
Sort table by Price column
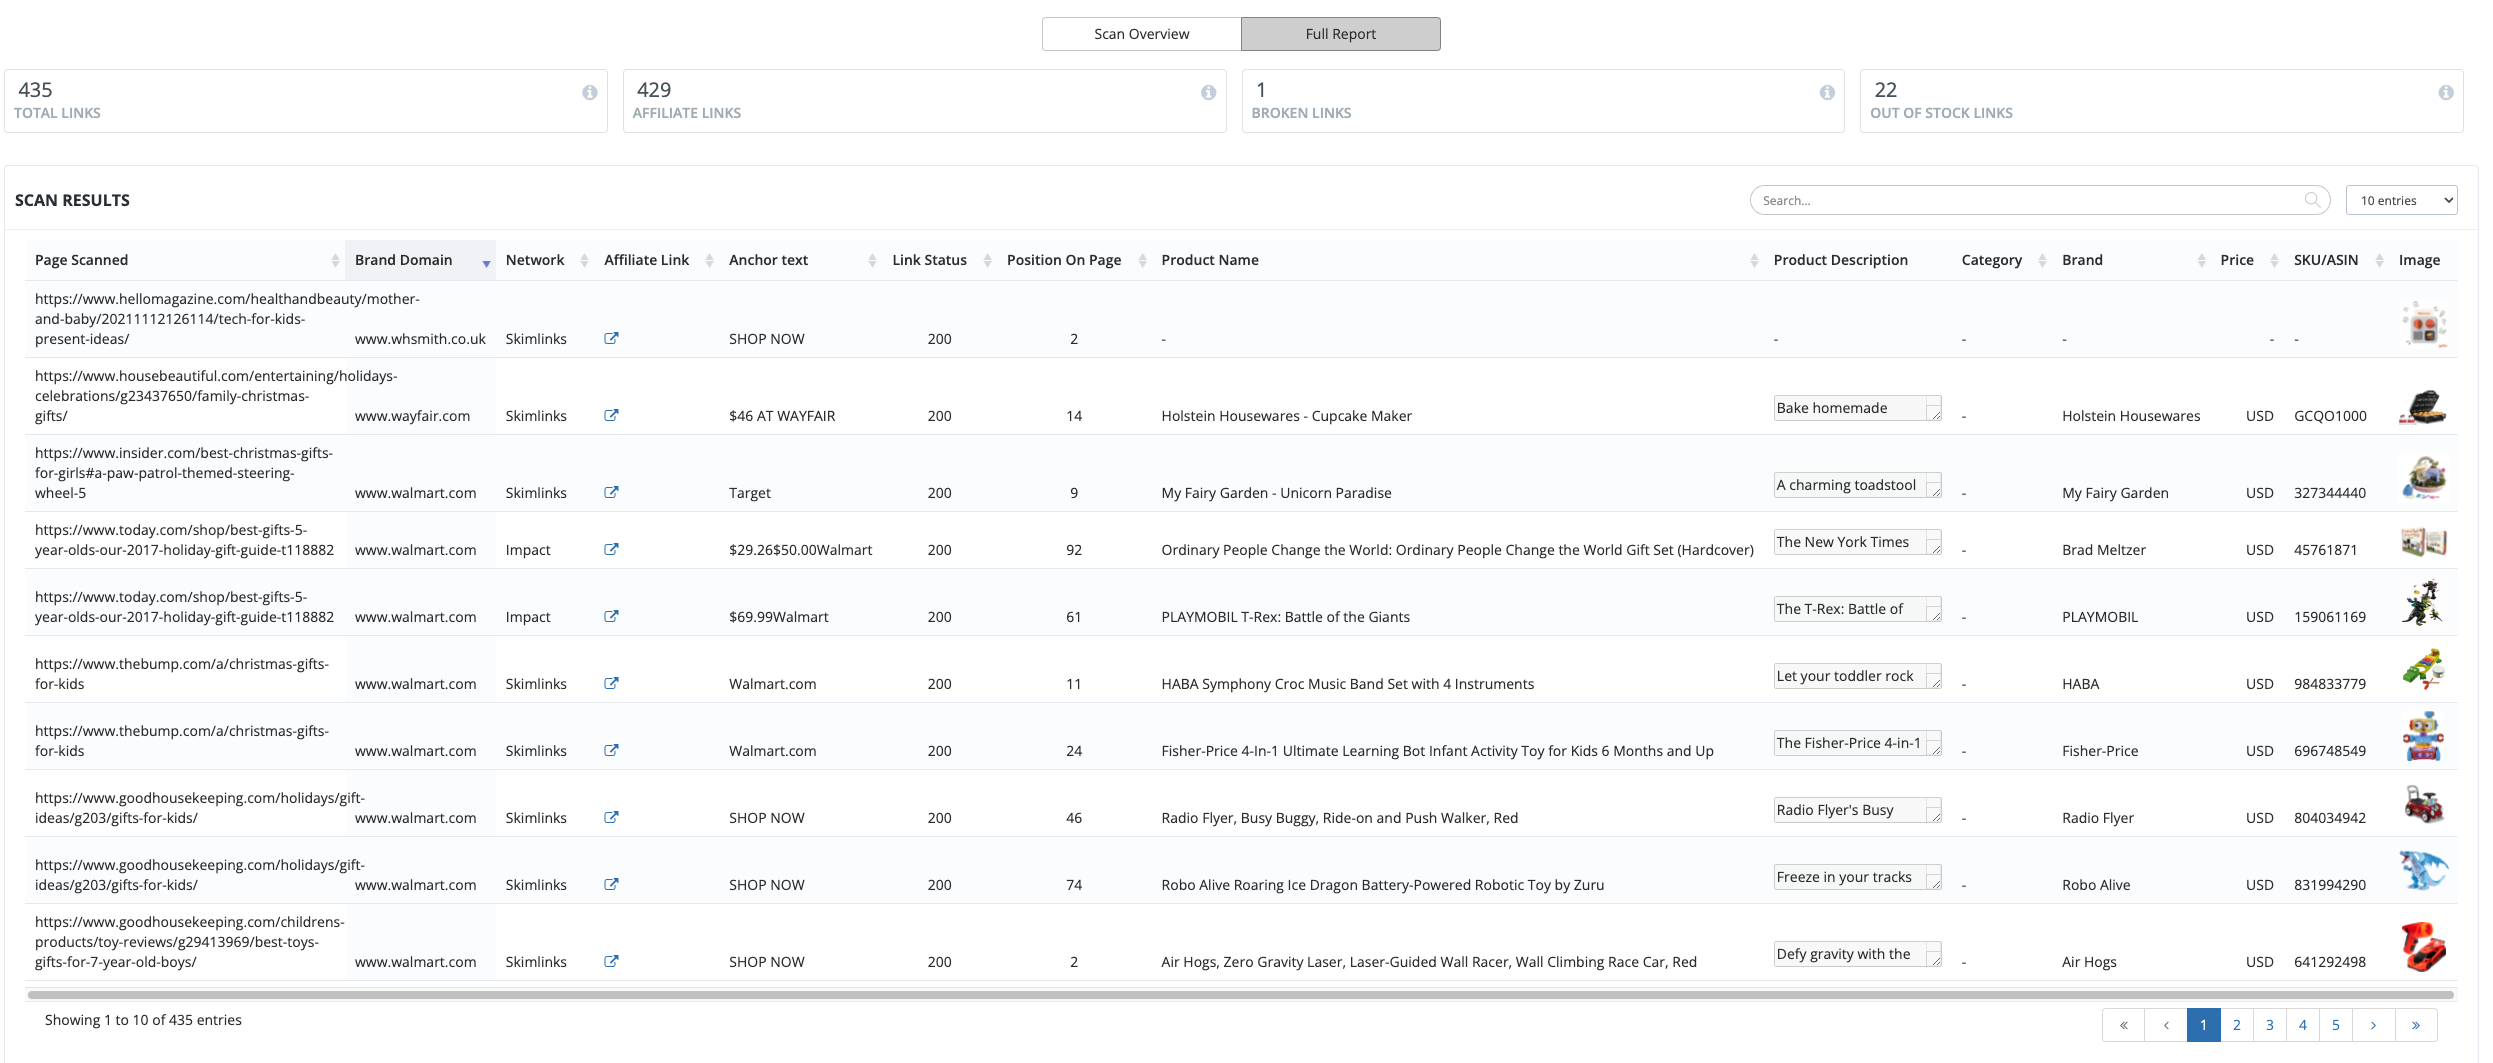point(2247,260)
